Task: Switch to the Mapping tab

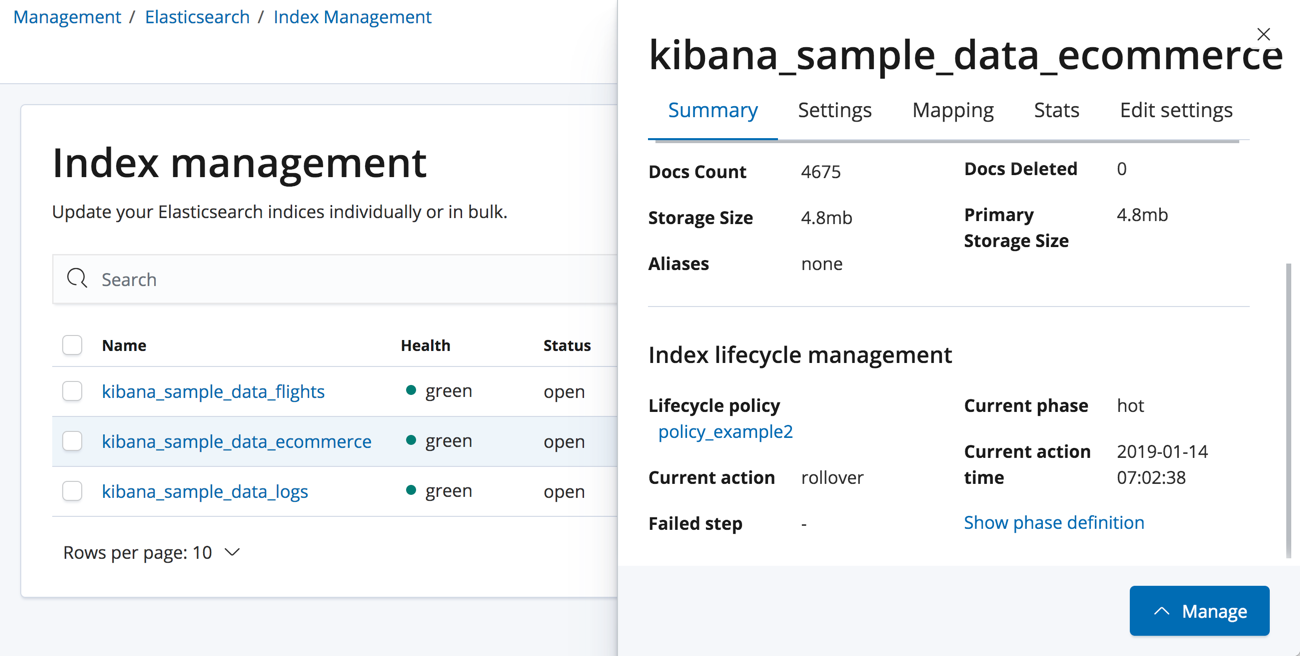Action: [x=952, y=110]
